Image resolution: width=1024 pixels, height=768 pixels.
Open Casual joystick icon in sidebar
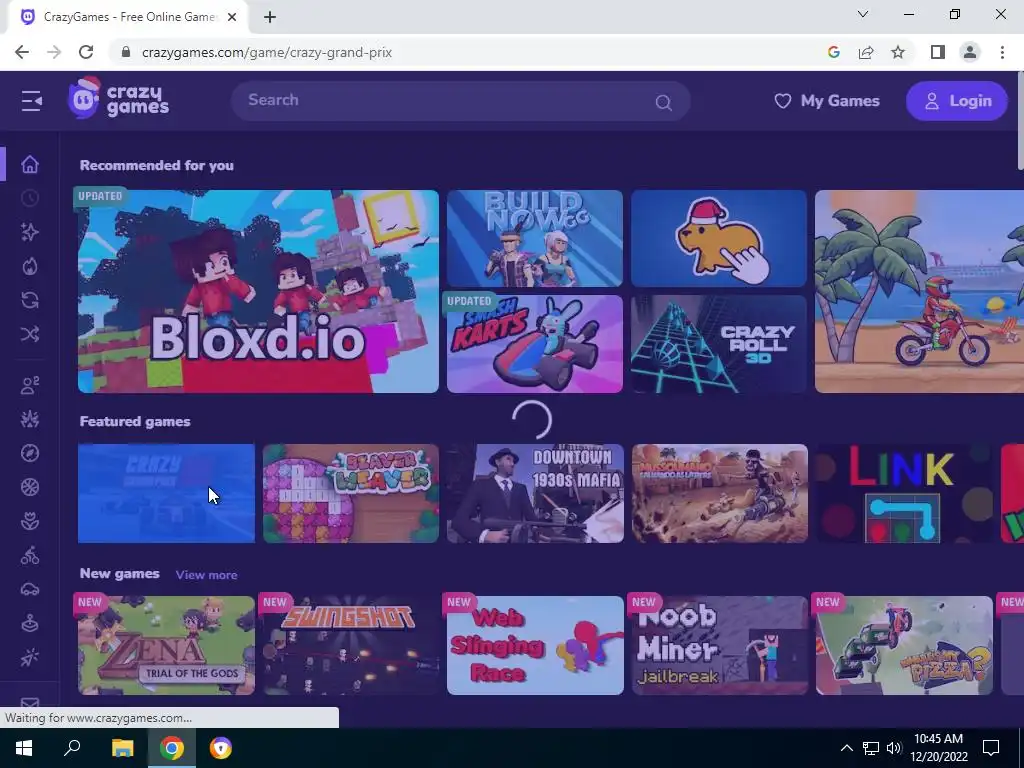(30, 623)
